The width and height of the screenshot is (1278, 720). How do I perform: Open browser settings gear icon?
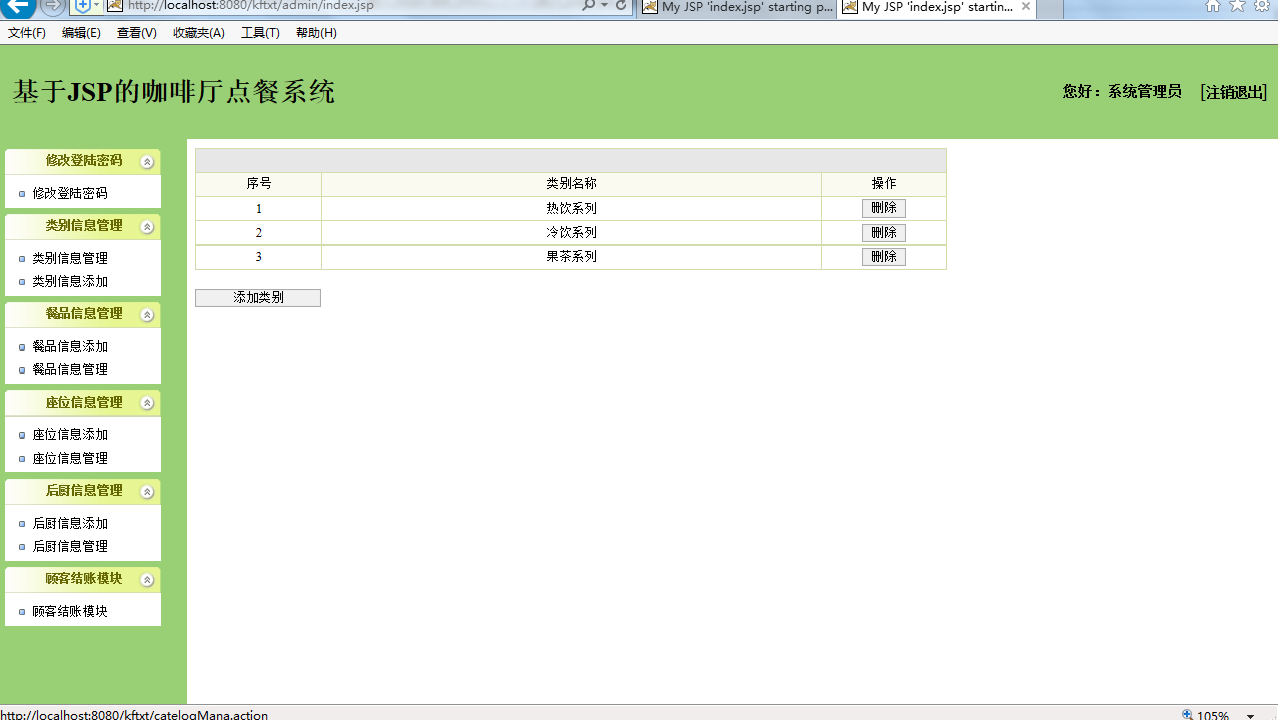pos(1262,6)
